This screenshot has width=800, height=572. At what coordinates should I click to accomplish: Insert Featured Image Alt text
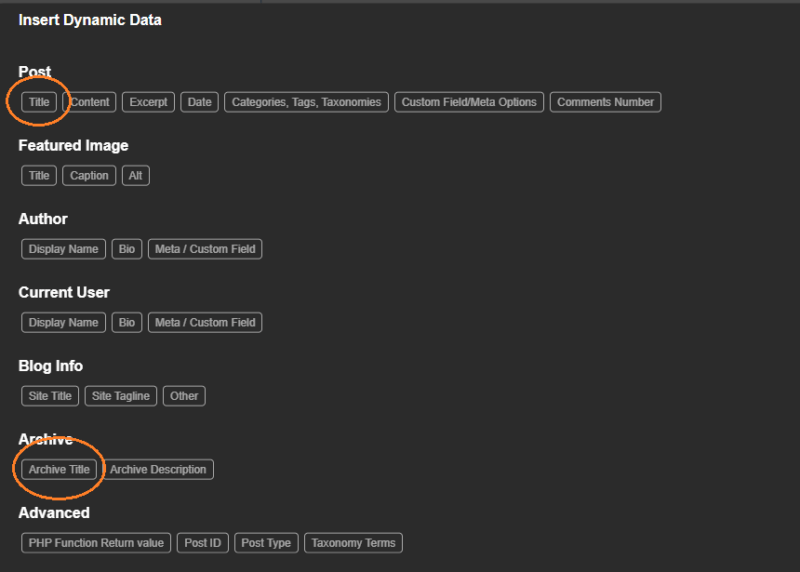(135, 176)
